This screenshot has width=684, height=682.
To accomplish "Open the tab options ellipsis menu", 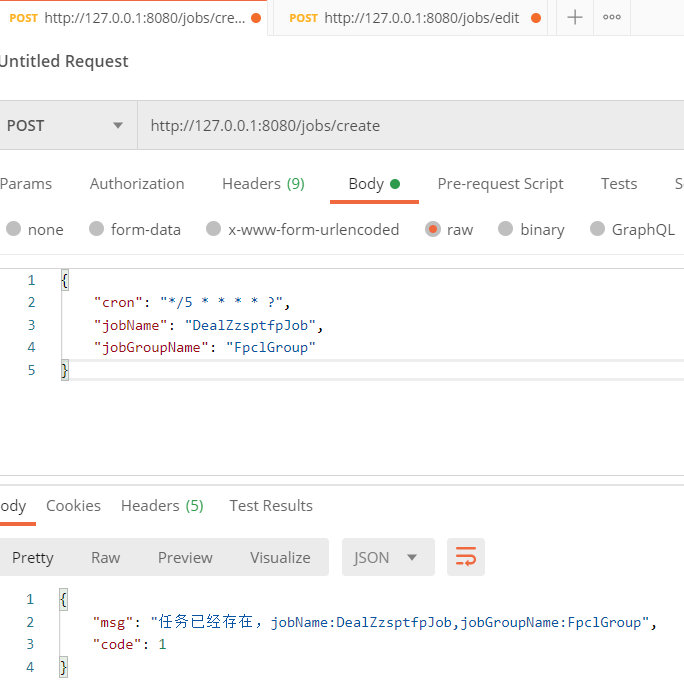I will click(612, 17).
